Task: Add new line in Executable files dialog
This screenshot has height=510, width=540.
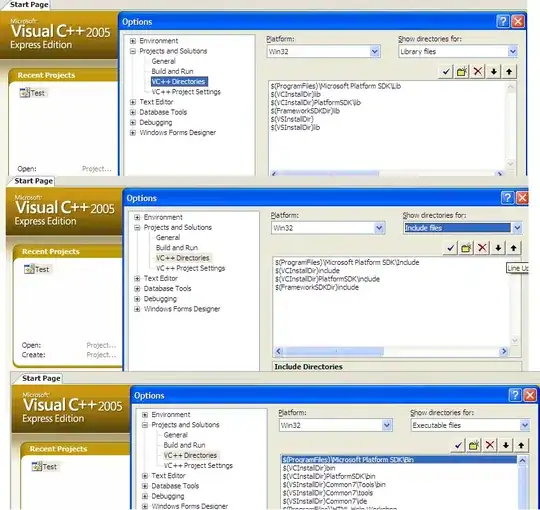Action: coord(474,445)
